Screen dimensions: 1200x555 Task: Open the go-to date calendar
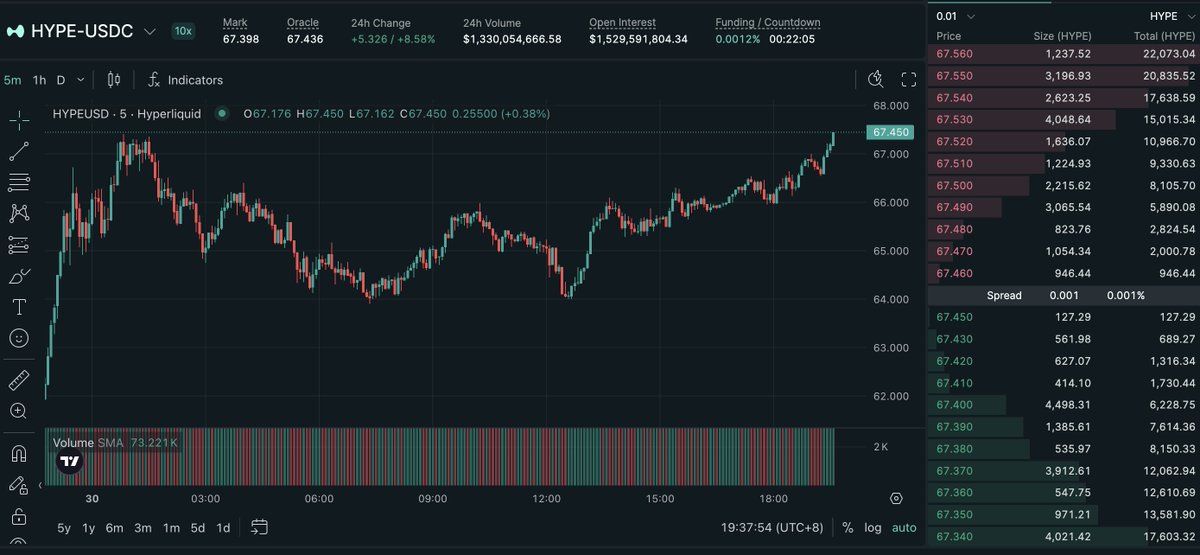260,527
